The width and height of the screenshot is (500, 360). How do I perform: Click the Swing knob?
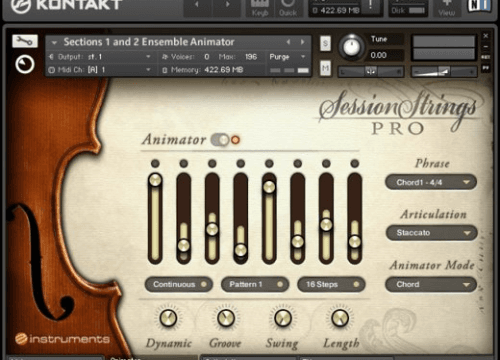[283, 318]
